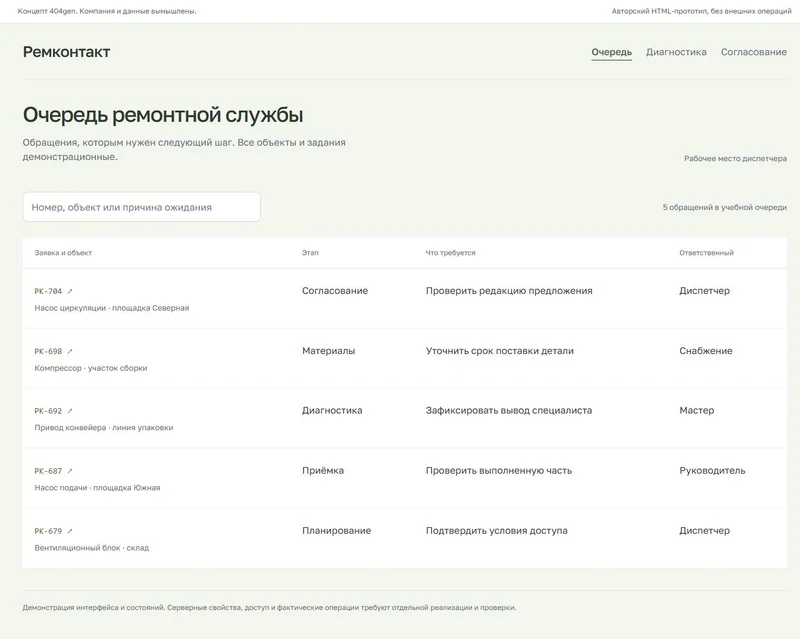Screen dimensions: 800x639
Task: Click Уточнить срок поставки детали
Action: [x=499, y=351]
